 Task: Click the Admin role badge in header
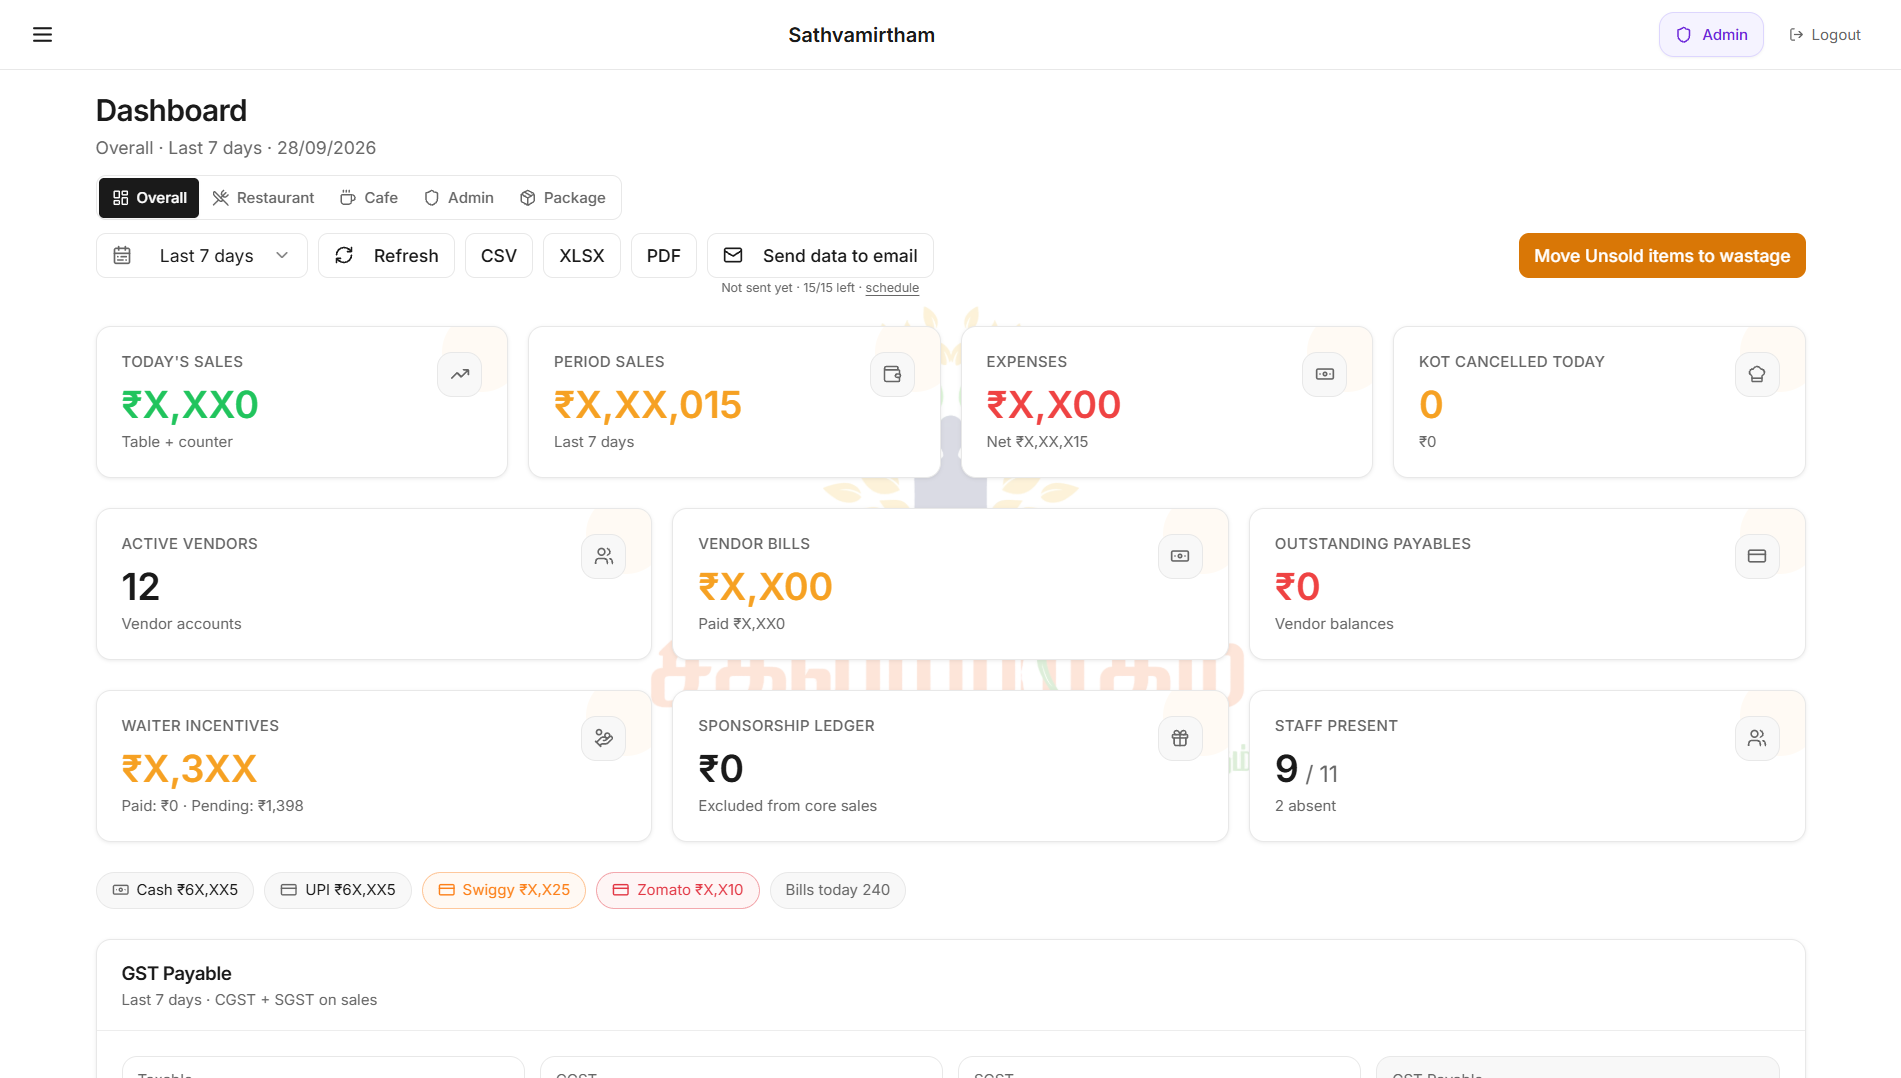click(x=1711, y=35)
